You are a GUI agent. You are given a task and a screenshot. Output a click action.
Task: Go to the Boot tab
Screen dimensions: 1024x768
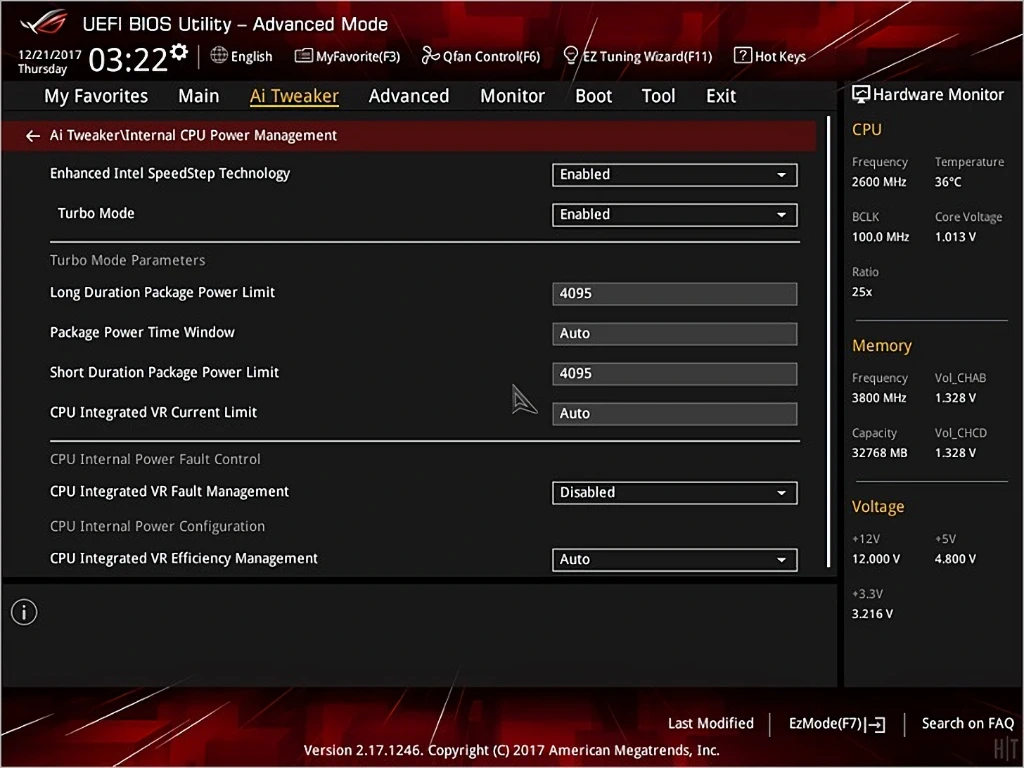594,96
